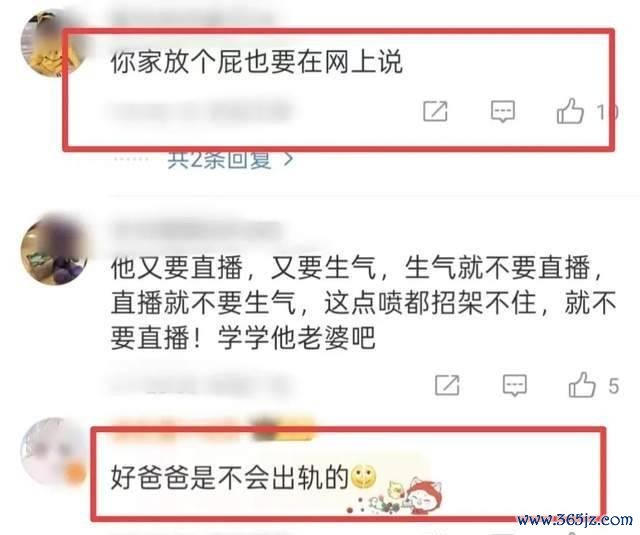The height and width of the screenshot is (535, 640).
Task: Click the www.365jz.com watermark link
Action: pos(575,520)
